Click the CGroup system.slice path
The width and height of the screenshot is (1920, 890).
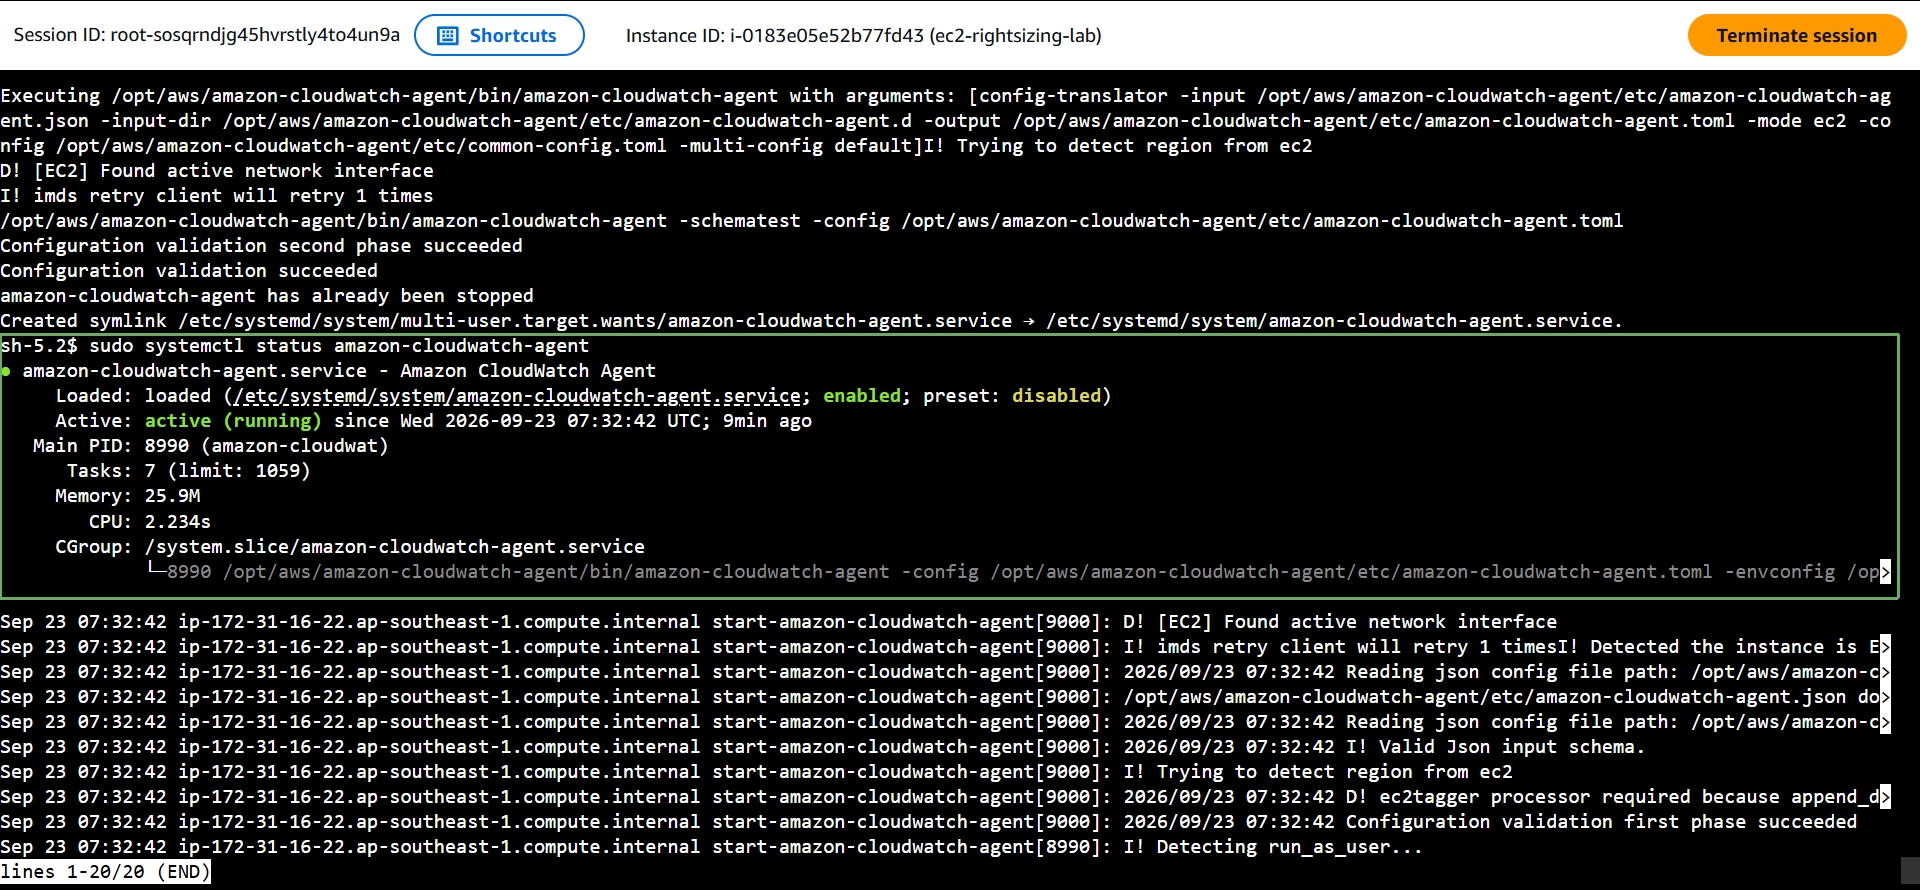pos(394,547)
